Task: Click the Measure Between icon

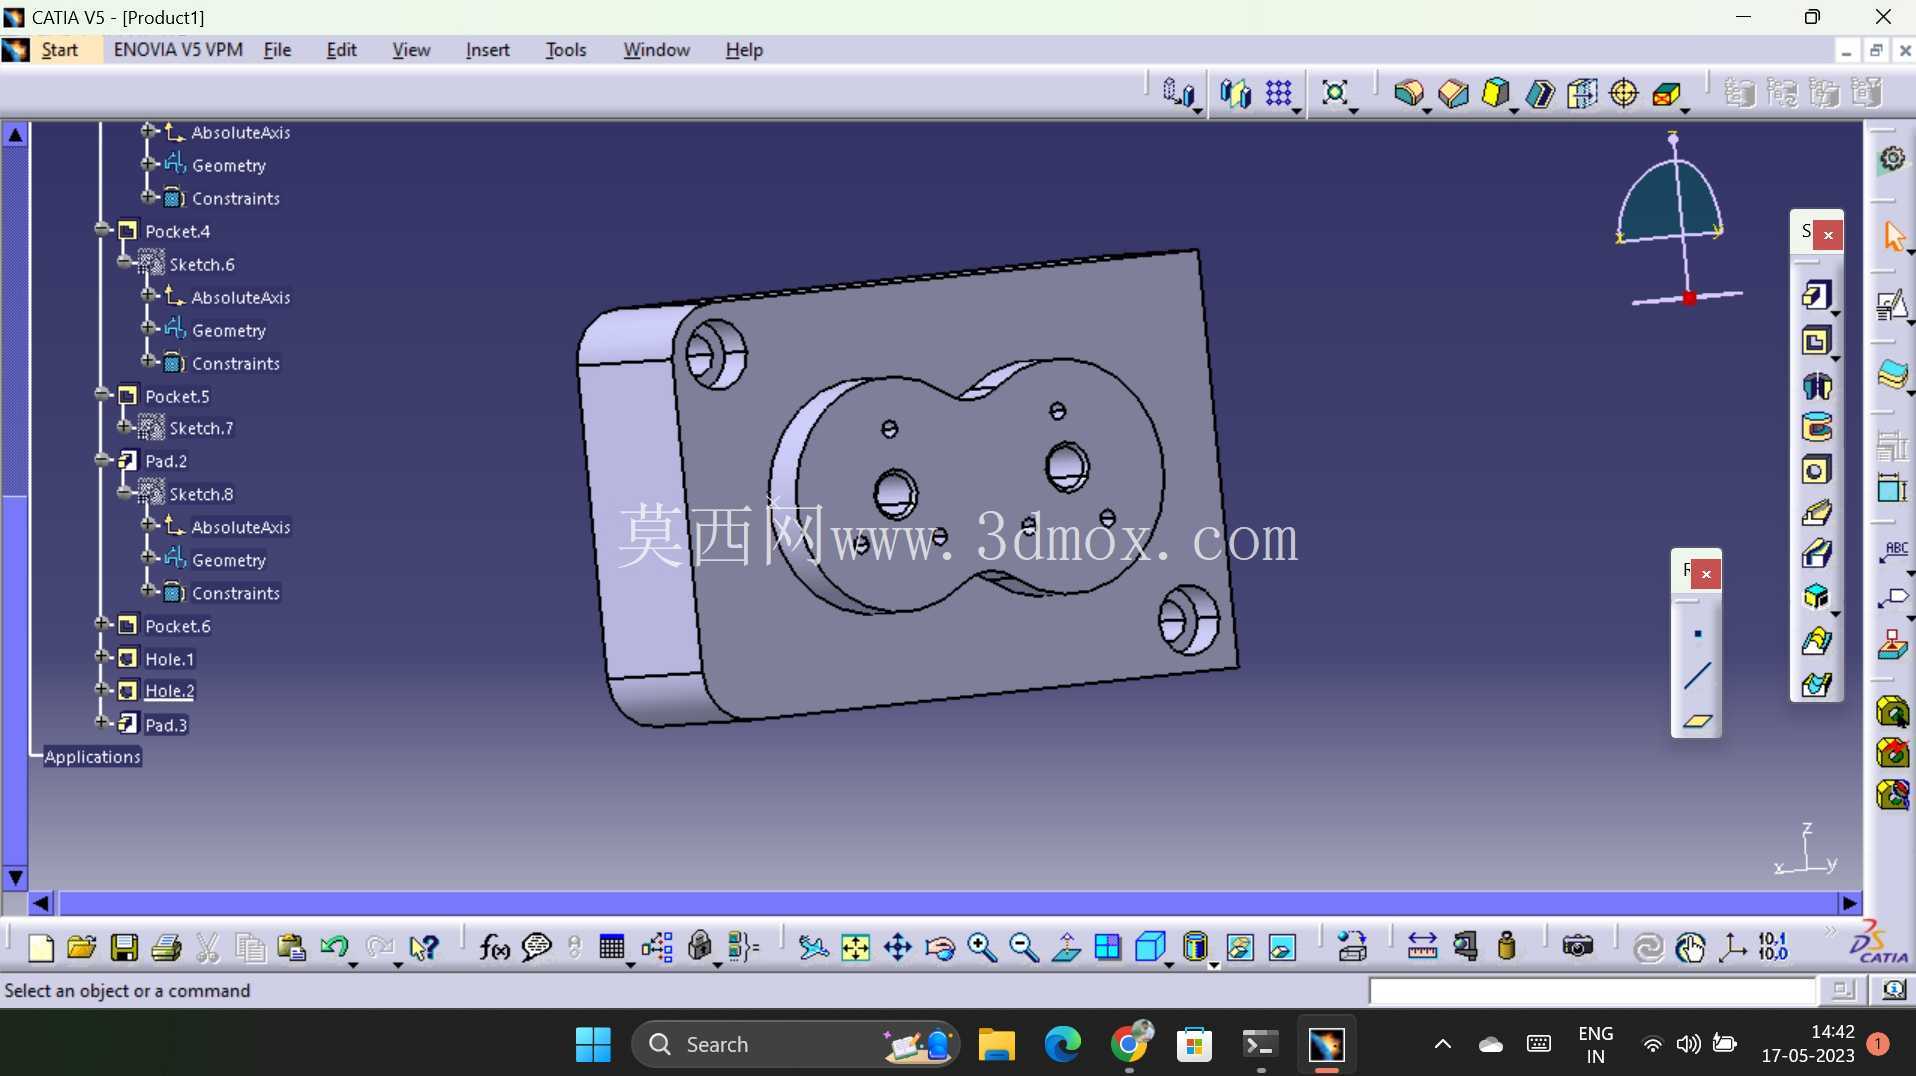Action: (1422, 947)
